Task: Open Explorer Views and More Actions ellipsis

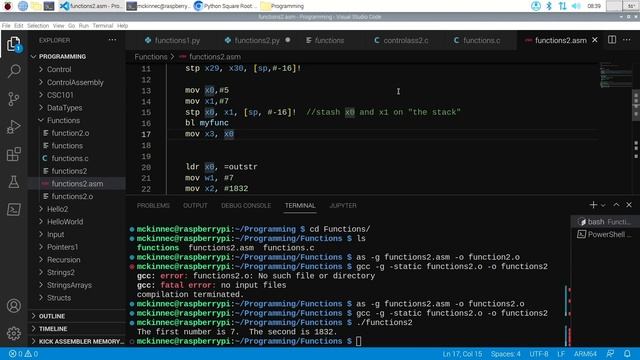Action: (112, 40)
